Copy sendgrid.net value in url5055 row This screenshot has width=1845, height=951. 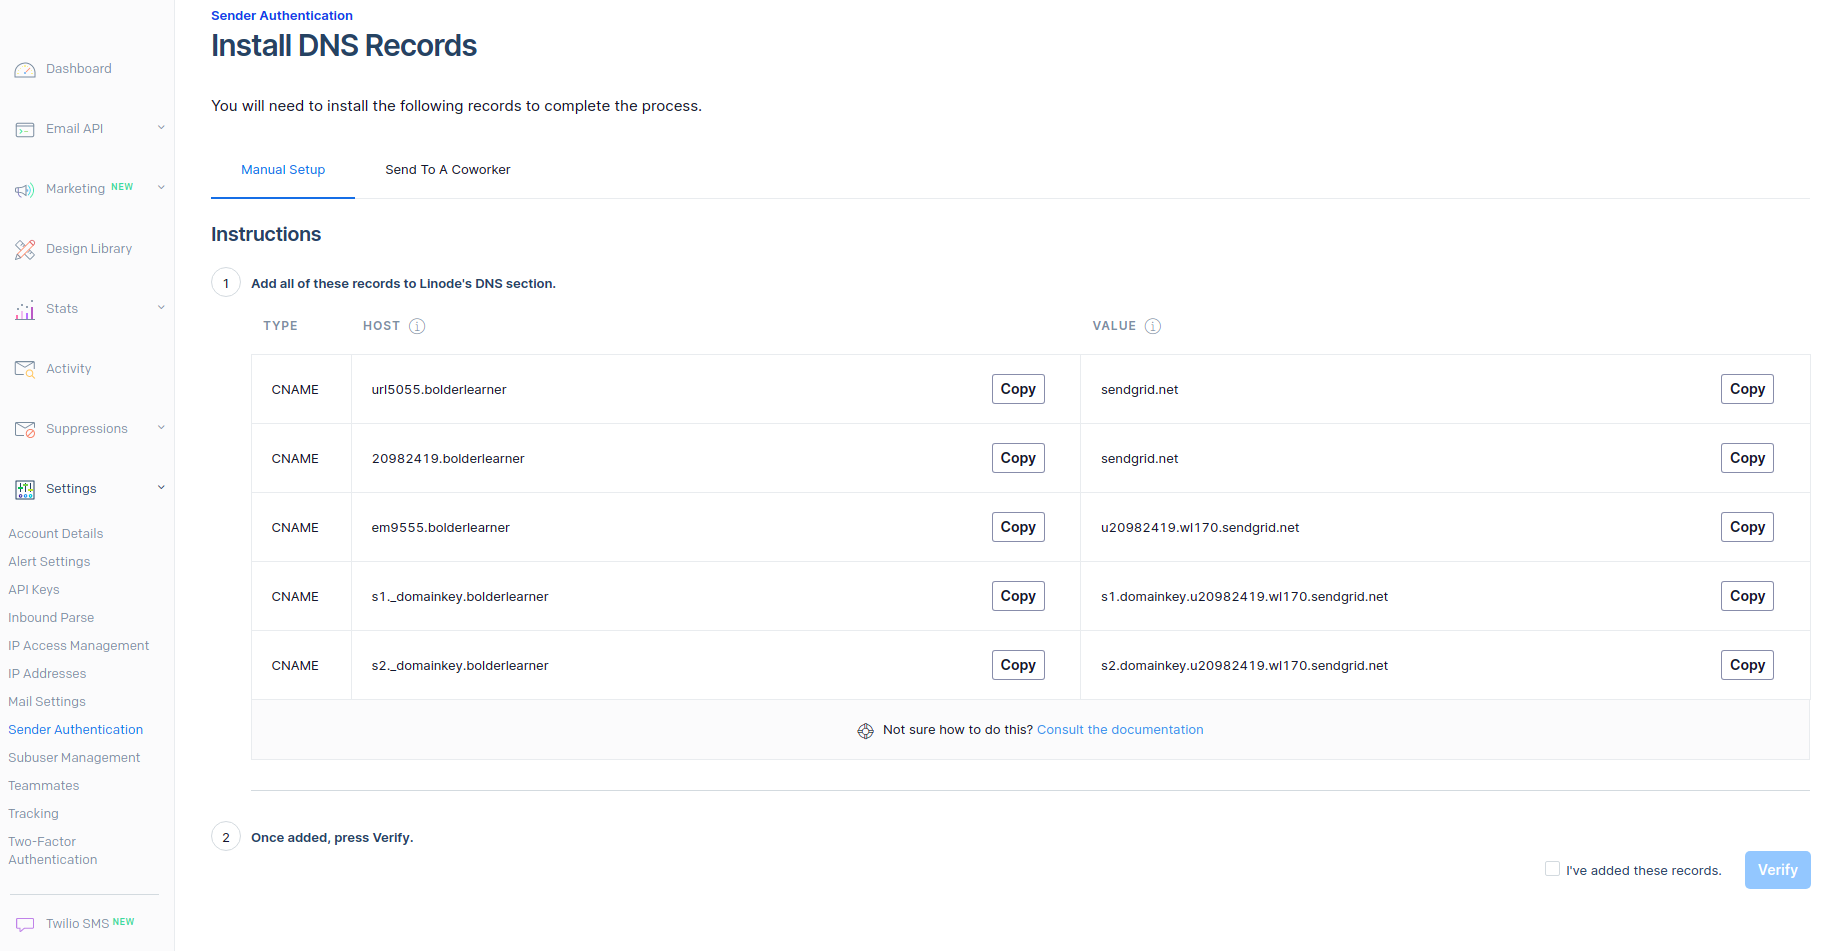pos(1747,389)
